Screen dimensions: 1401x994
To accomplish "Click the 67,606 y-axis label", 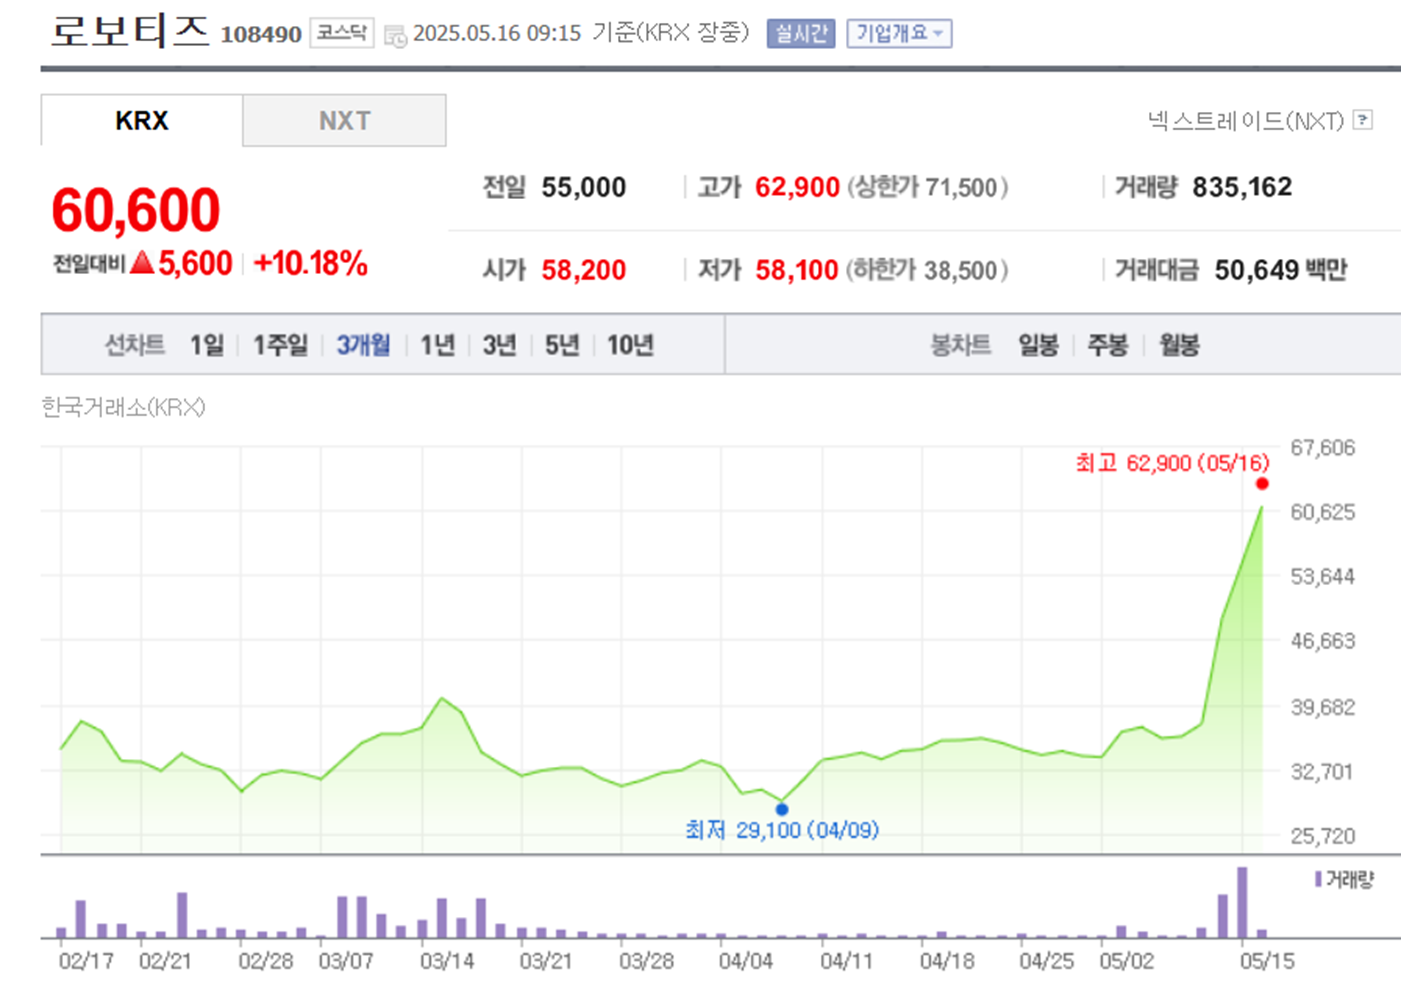I will click(1322, 447).
